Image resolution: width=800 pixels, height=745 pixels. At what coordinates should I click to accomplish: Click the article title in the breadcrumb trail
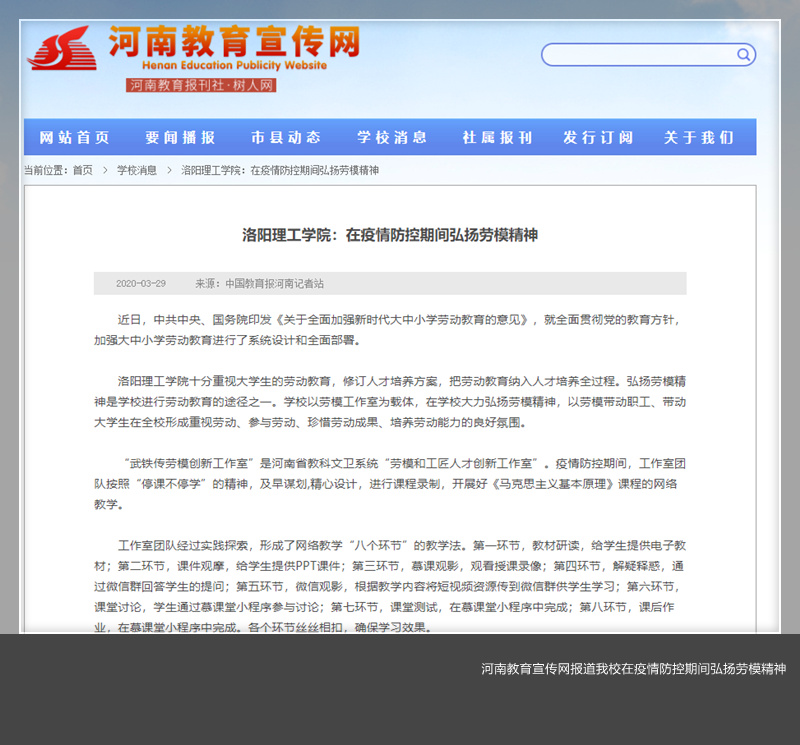click(x=280, y=171)
